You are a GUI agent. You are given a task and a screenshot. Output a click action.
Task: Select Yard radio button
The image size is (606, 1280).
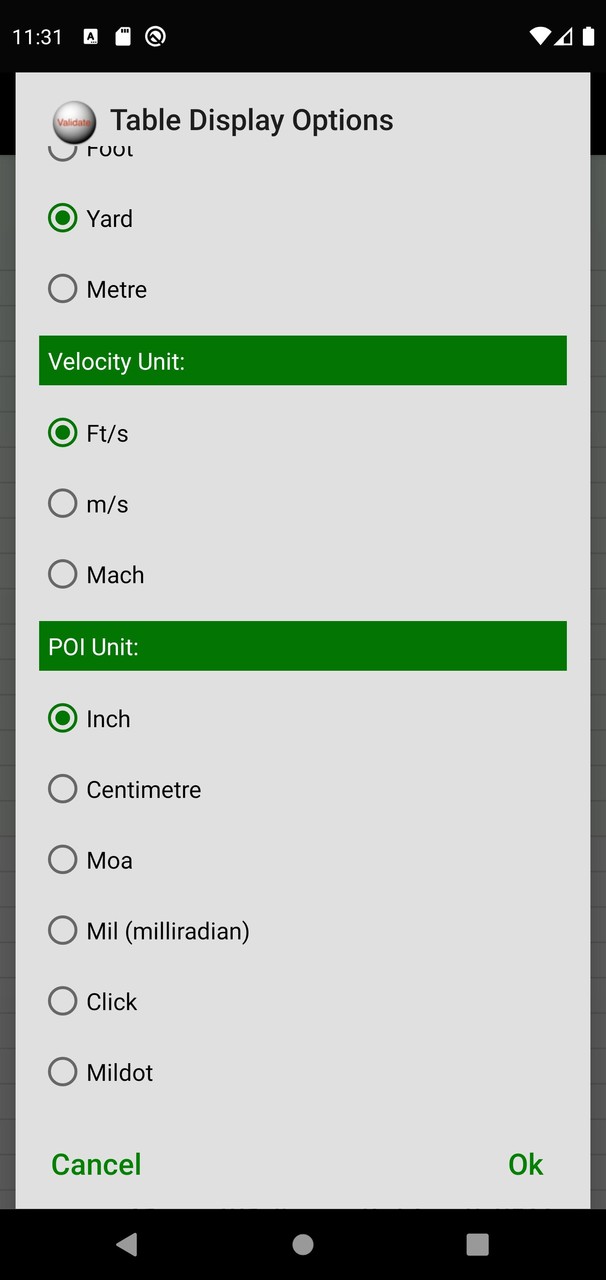pyautogui.click(x=62, y=217)
